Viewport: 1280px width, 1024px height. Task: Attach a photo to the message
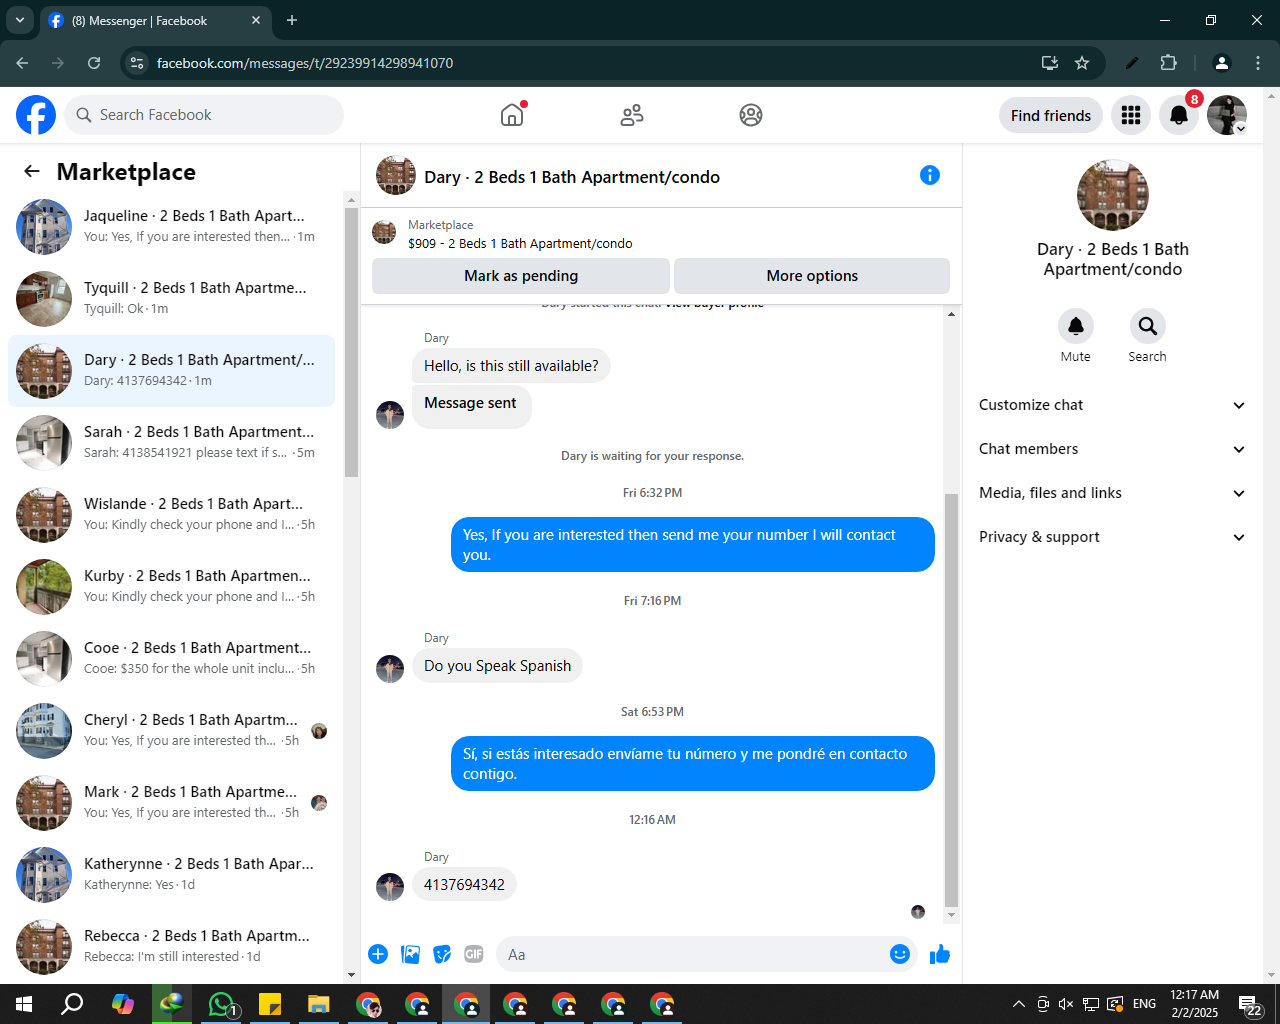click(x=410, y=954)
